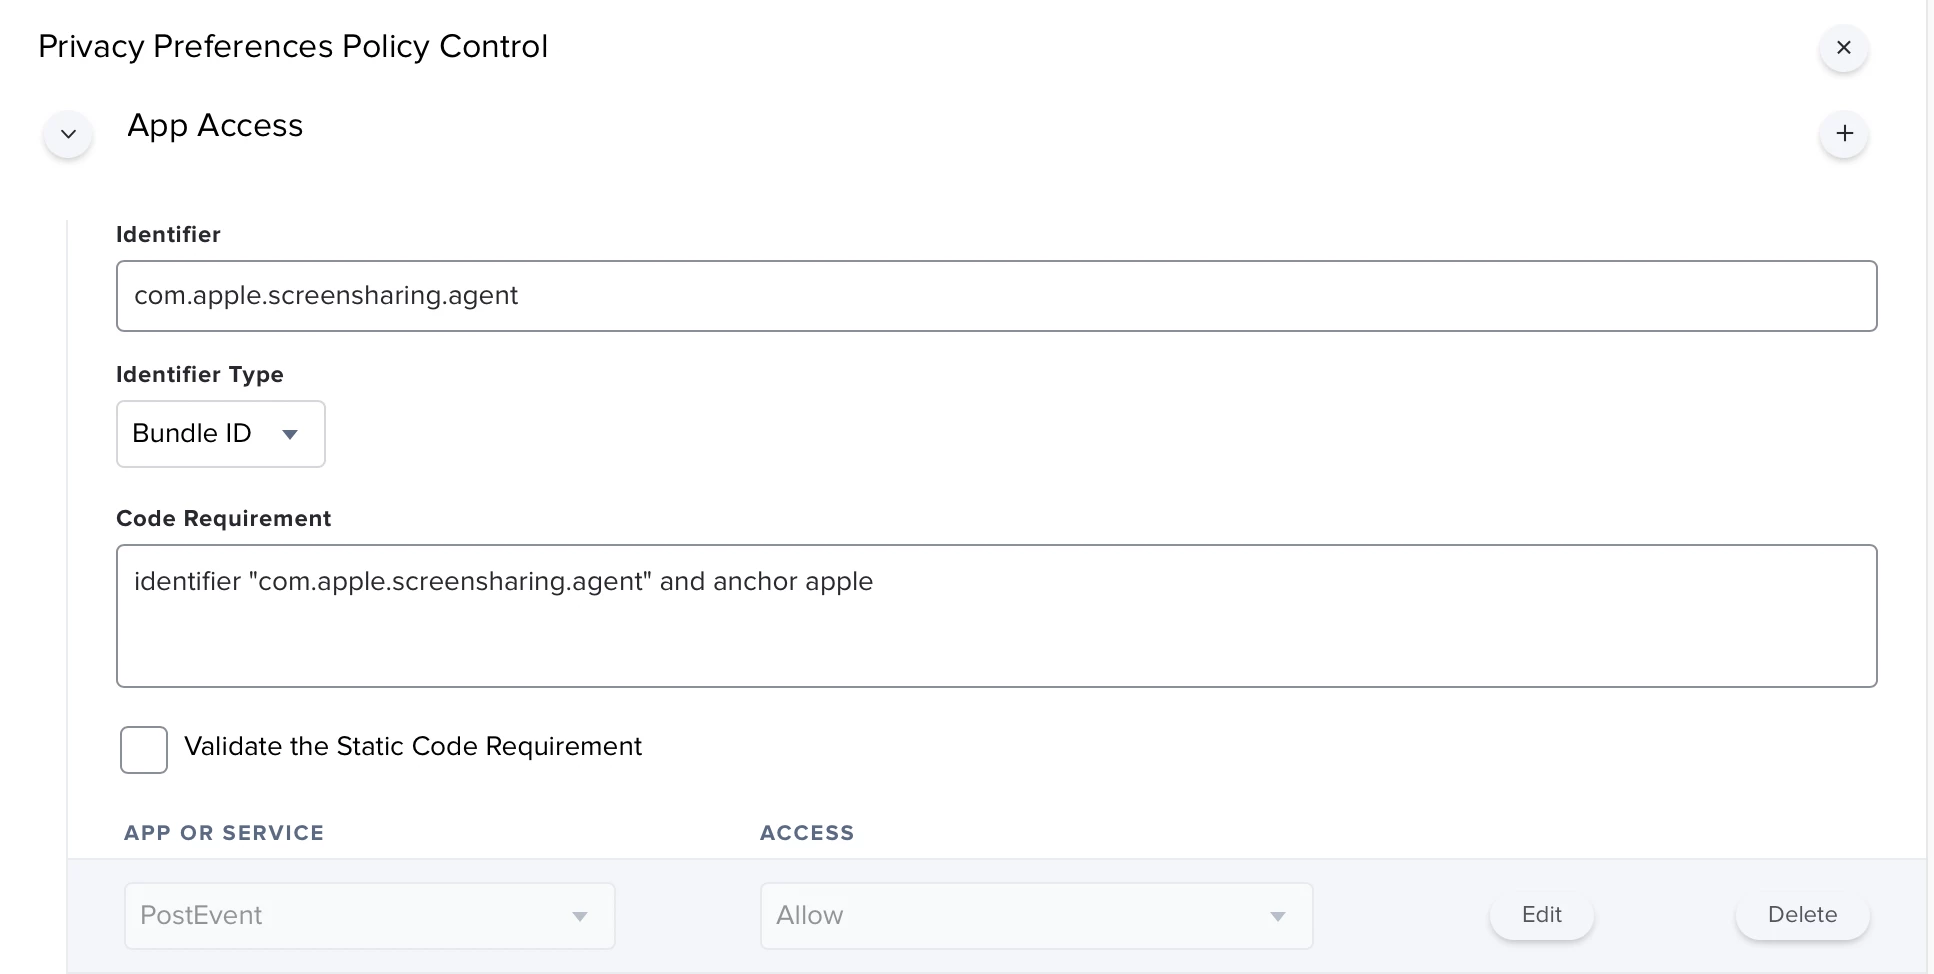Viewport: 1934px width, 974px height.
Task: Click the arrow icon in Allow dropdown
Action: click(x=1277, y=916)
